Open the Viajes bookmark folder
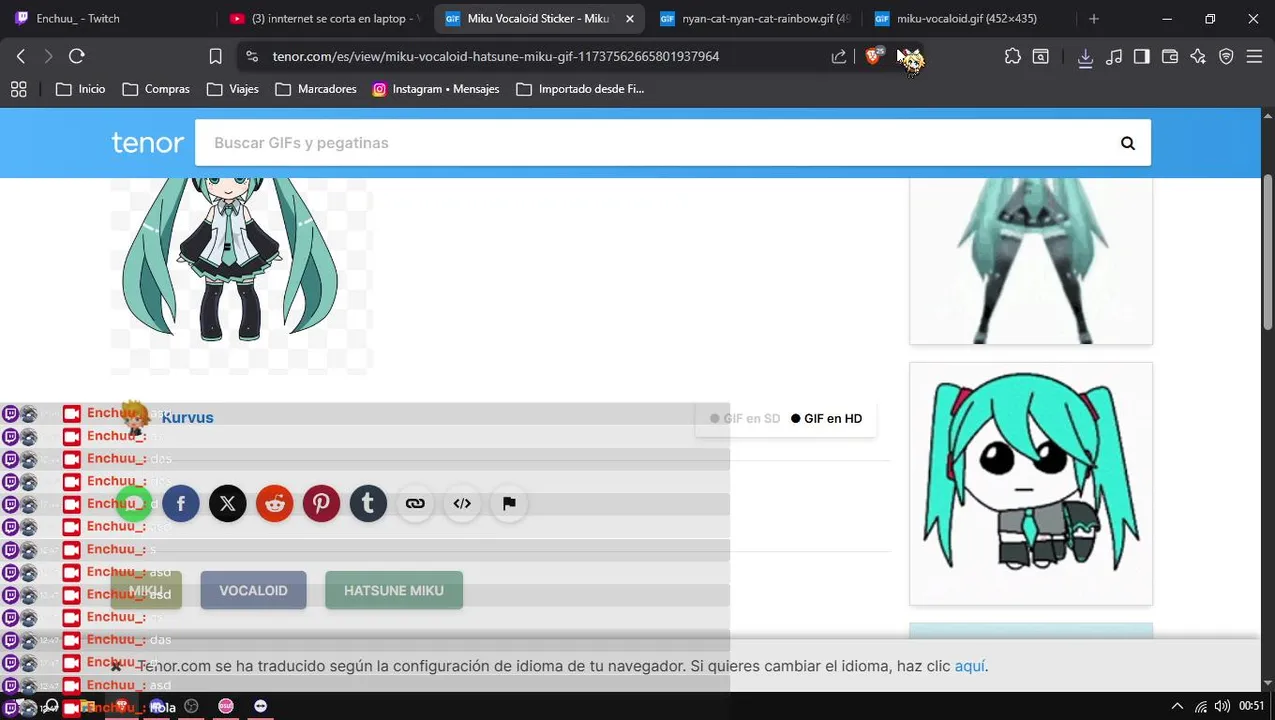The image size is (1275, 720). click(233, 89)
